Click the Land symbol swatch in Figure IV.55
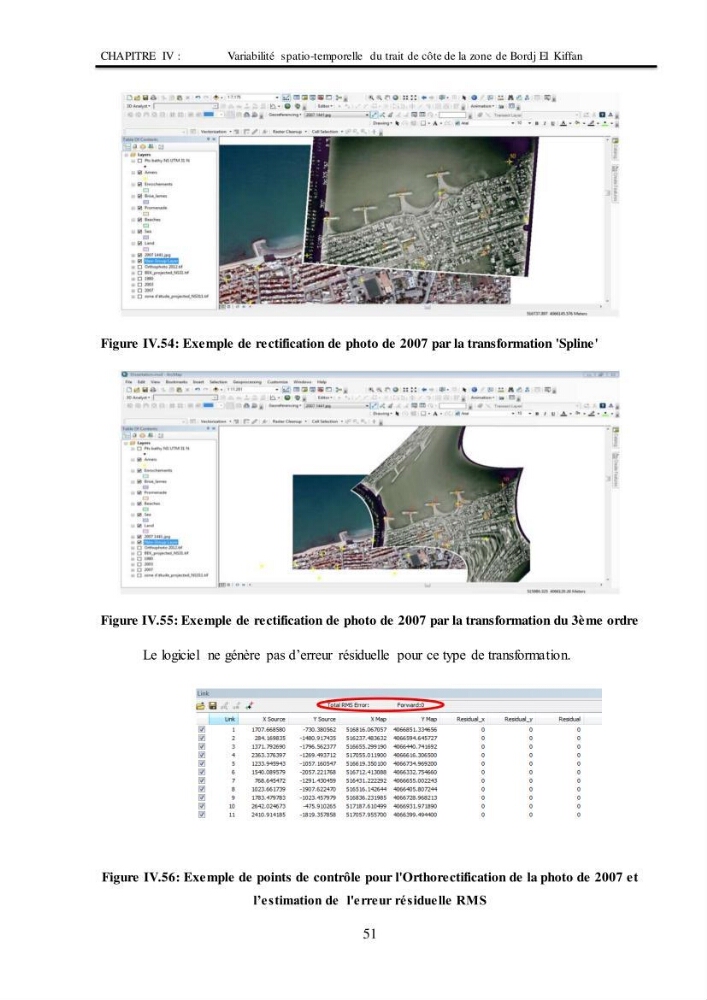Image resolution: width=707 pixels, height=1000 pixels. point(145,531)
